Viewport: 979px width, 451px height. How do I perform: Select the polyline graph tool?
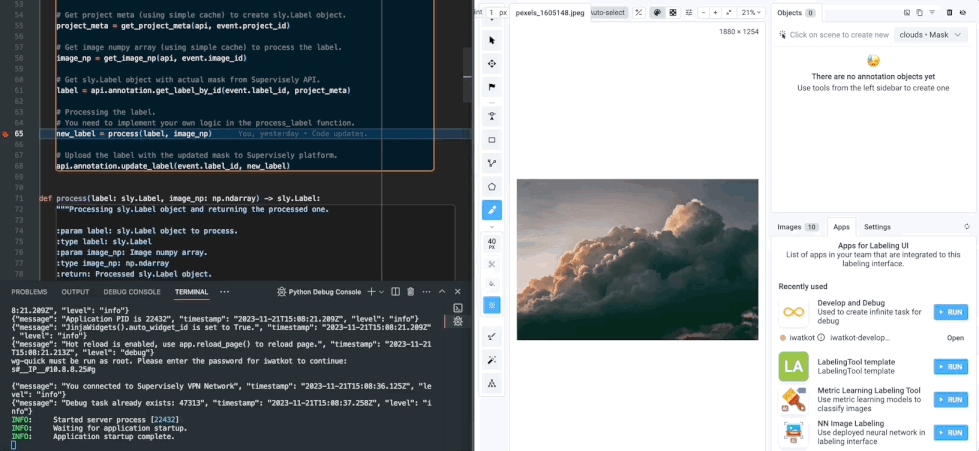492,164
